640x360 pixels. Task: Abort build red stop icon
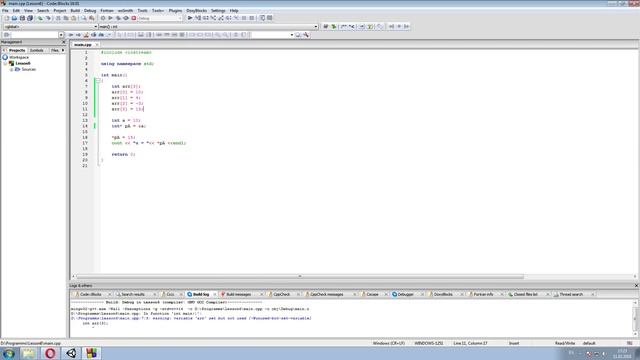pos(133,18)
